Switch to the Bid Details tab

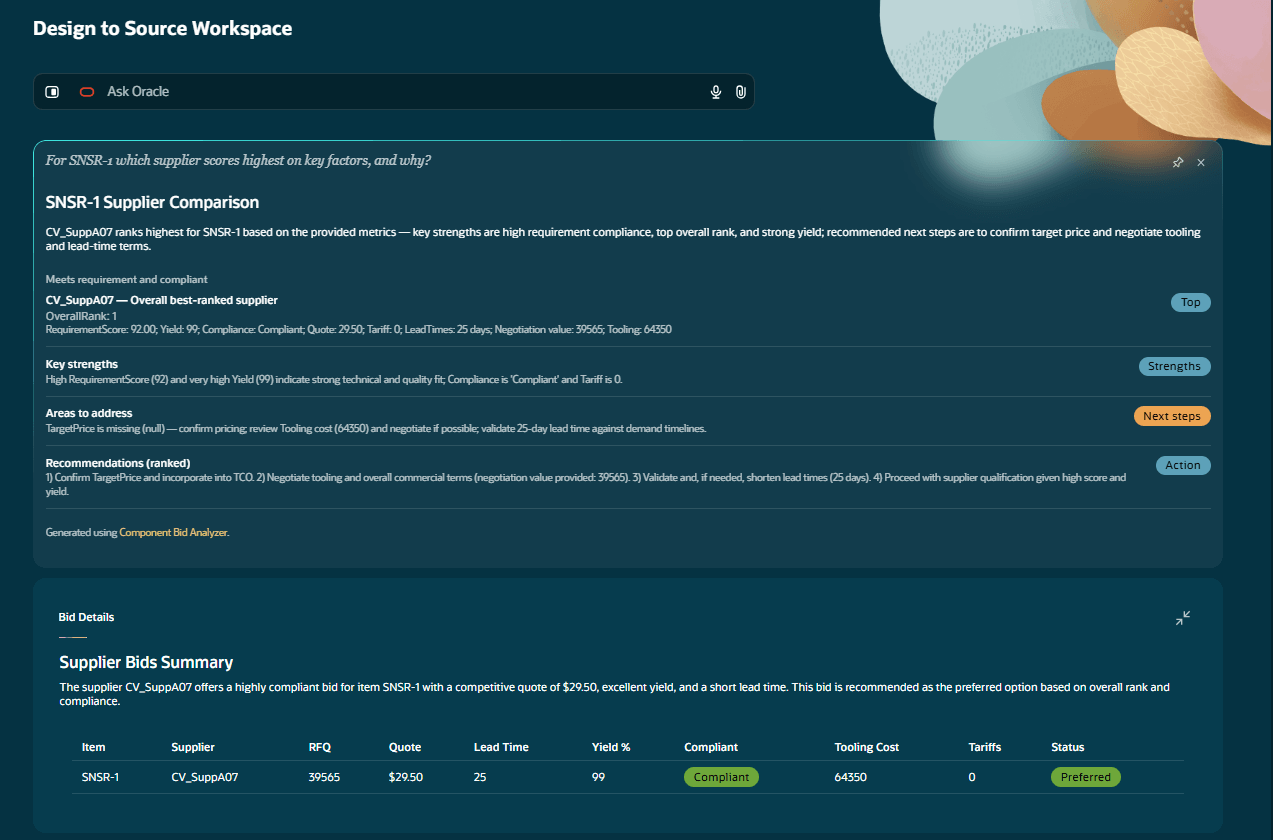86,617
